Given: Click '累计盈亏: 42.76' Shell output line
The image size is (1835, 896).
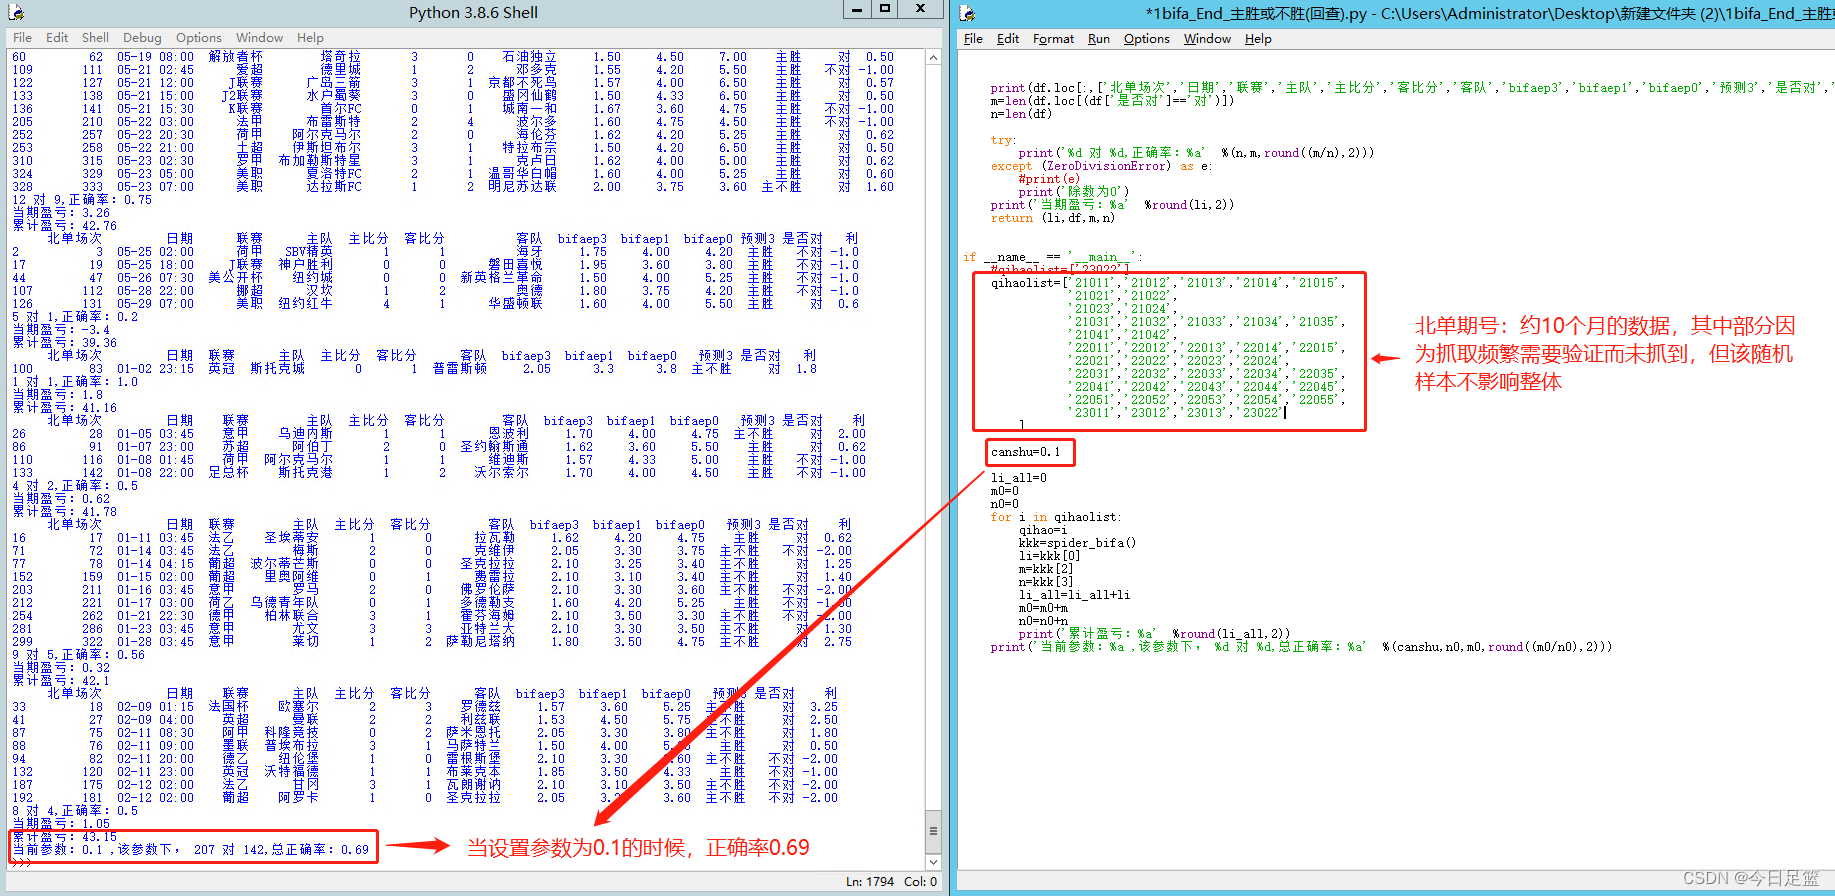Looking at the screenshot, I should point(64,226).
